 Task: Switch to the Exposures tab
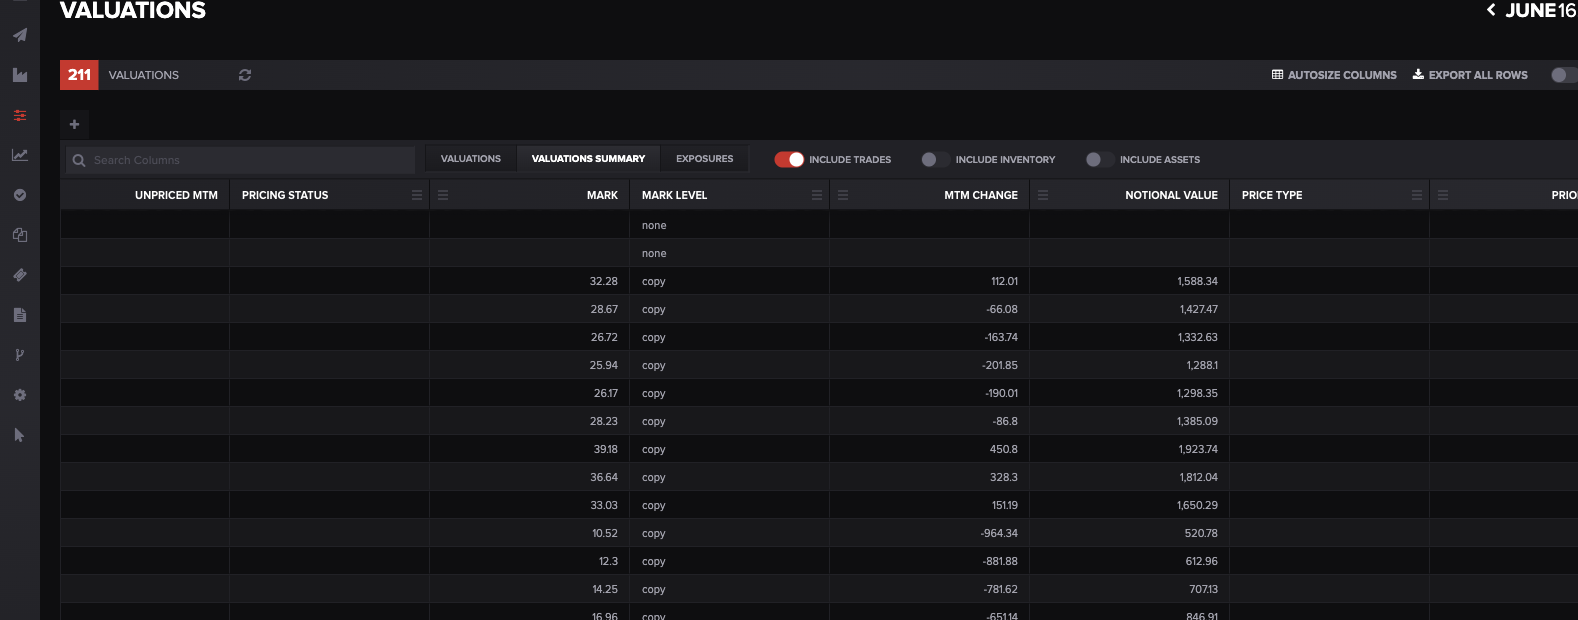(x=705, y=159)
